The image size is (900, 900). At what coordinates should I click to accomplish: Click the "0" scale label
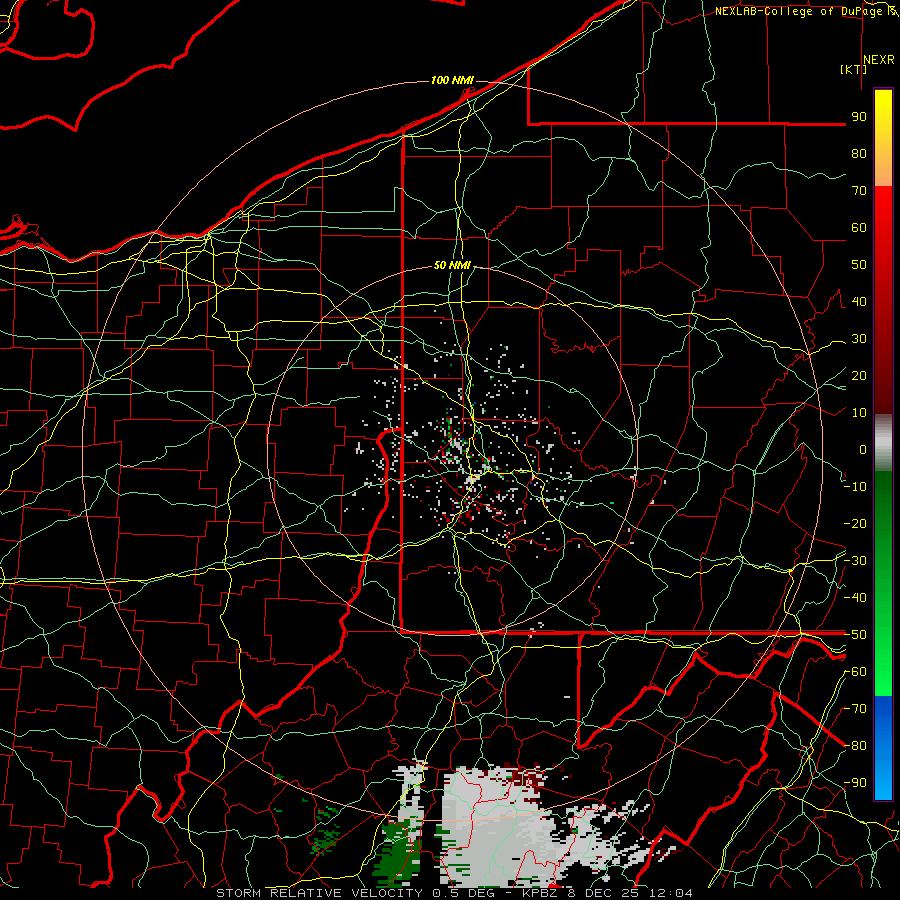pos(863,449)
